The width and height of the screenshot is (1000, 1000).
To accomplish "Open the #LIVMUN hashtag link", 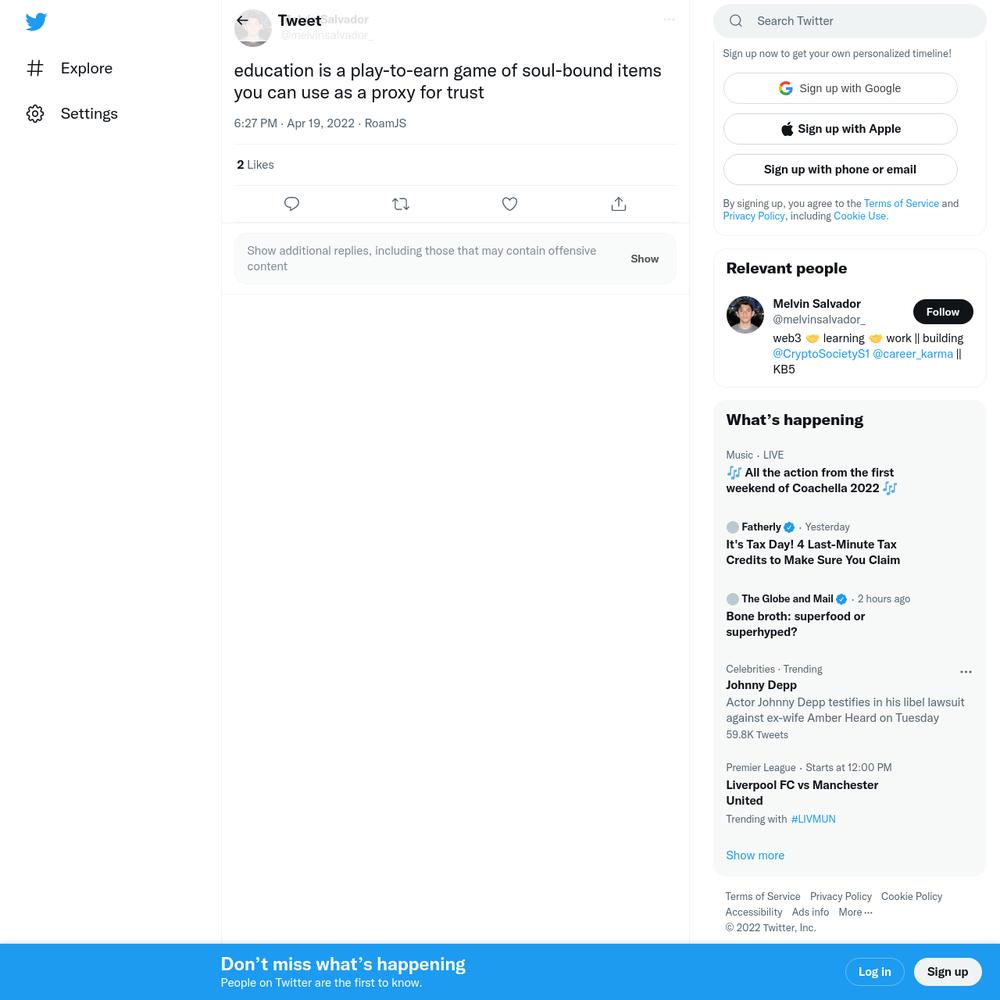I will click(x=812, y=819).
